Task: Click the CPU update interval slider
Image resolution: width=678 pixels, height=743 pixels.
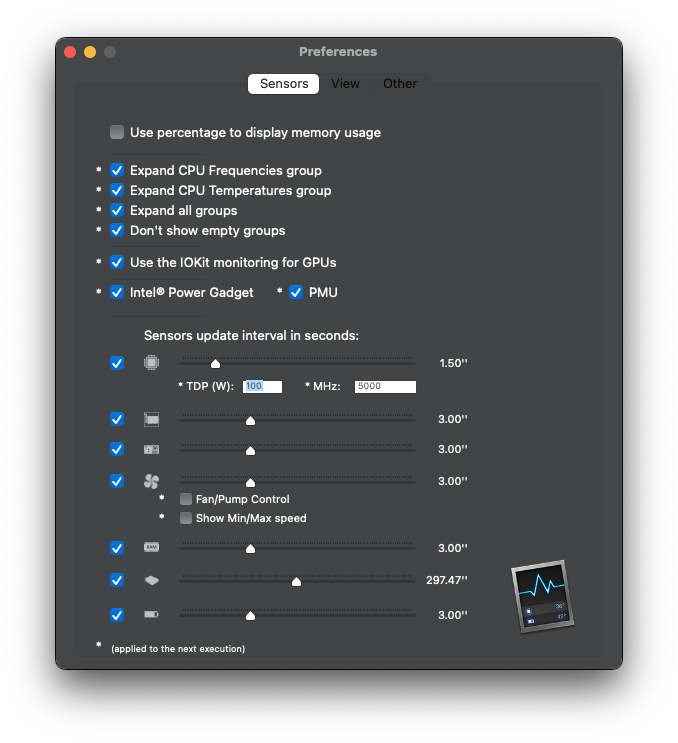Action: tap(297, 363)
